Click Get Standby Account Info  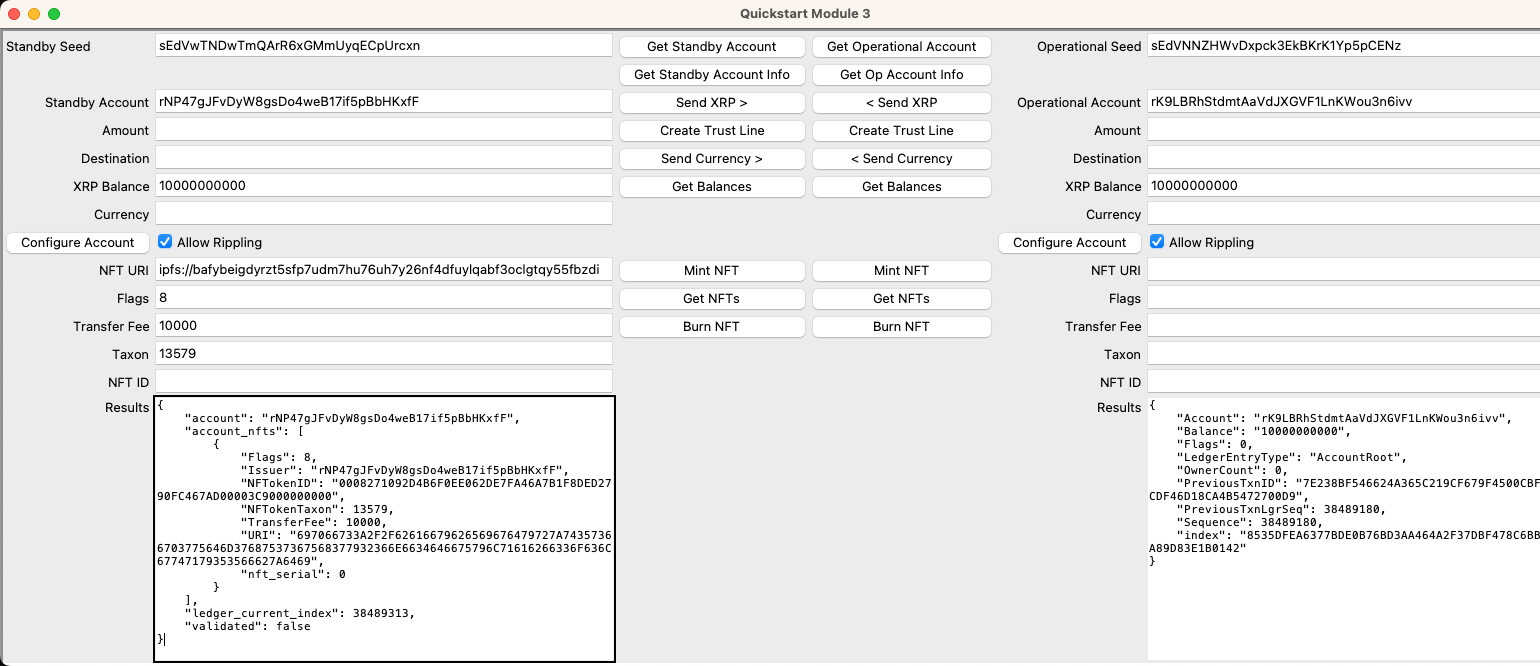(x=711, y=75)
